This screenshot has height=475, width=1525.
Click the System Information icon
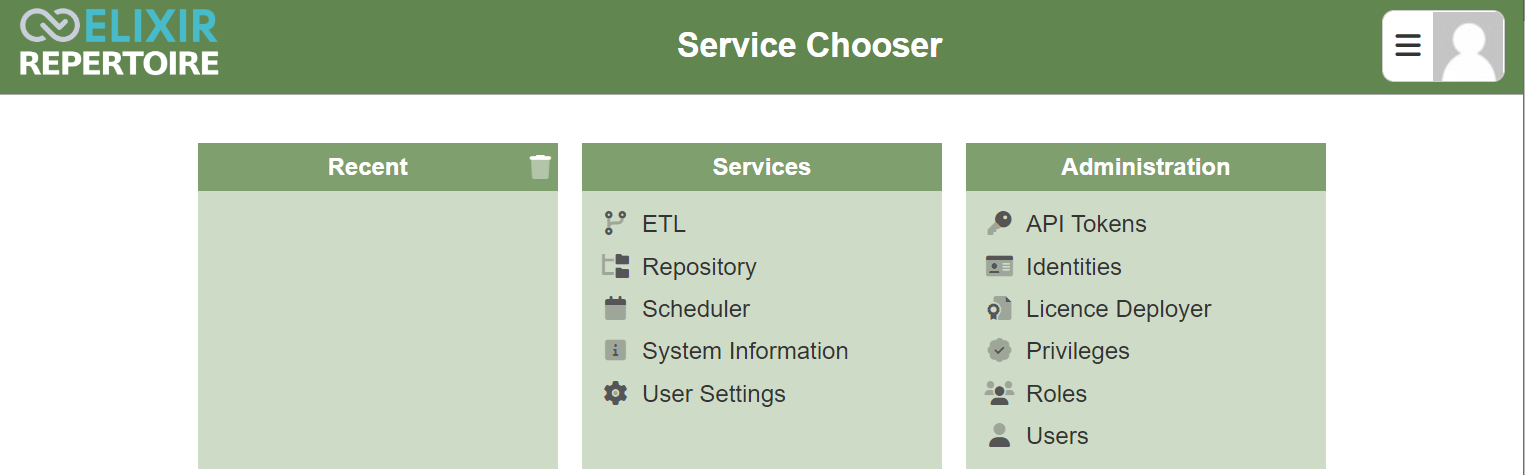616,351
